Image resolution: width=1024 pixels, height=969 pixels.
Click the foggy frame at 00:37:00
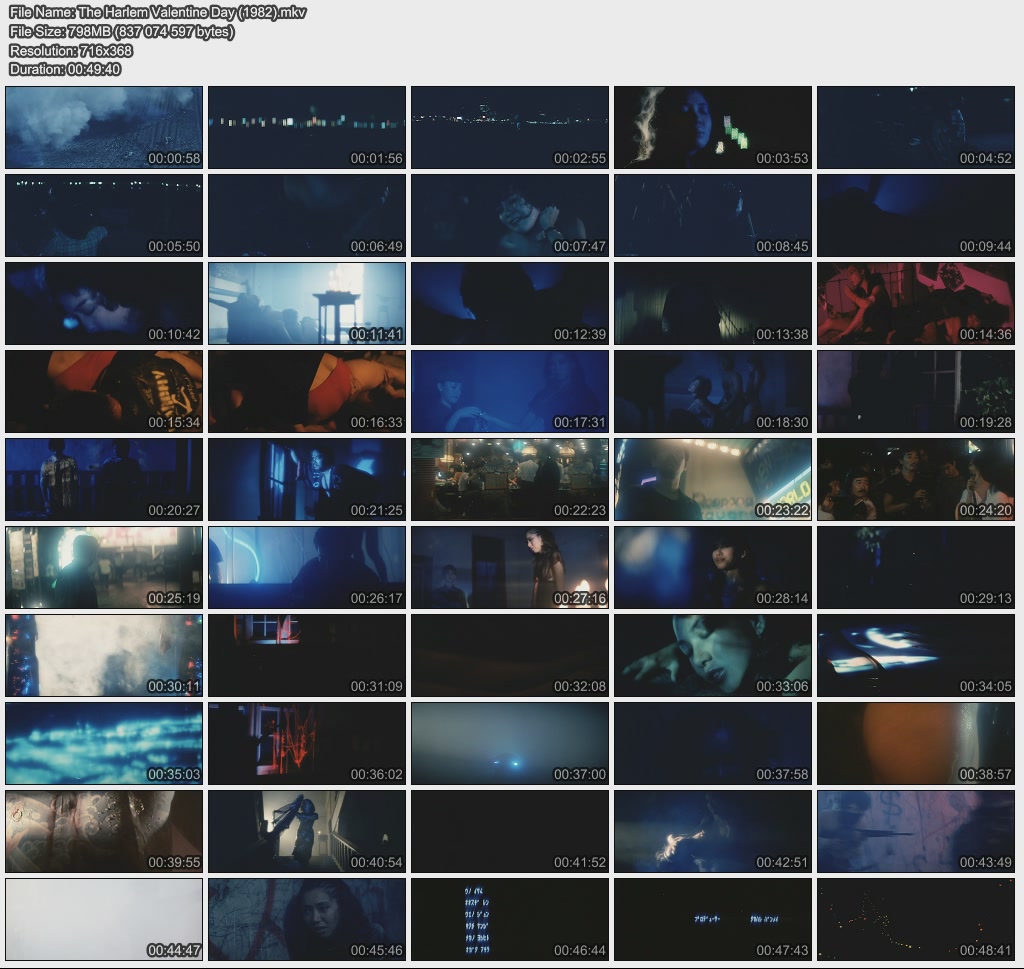(x=510, y=744)
